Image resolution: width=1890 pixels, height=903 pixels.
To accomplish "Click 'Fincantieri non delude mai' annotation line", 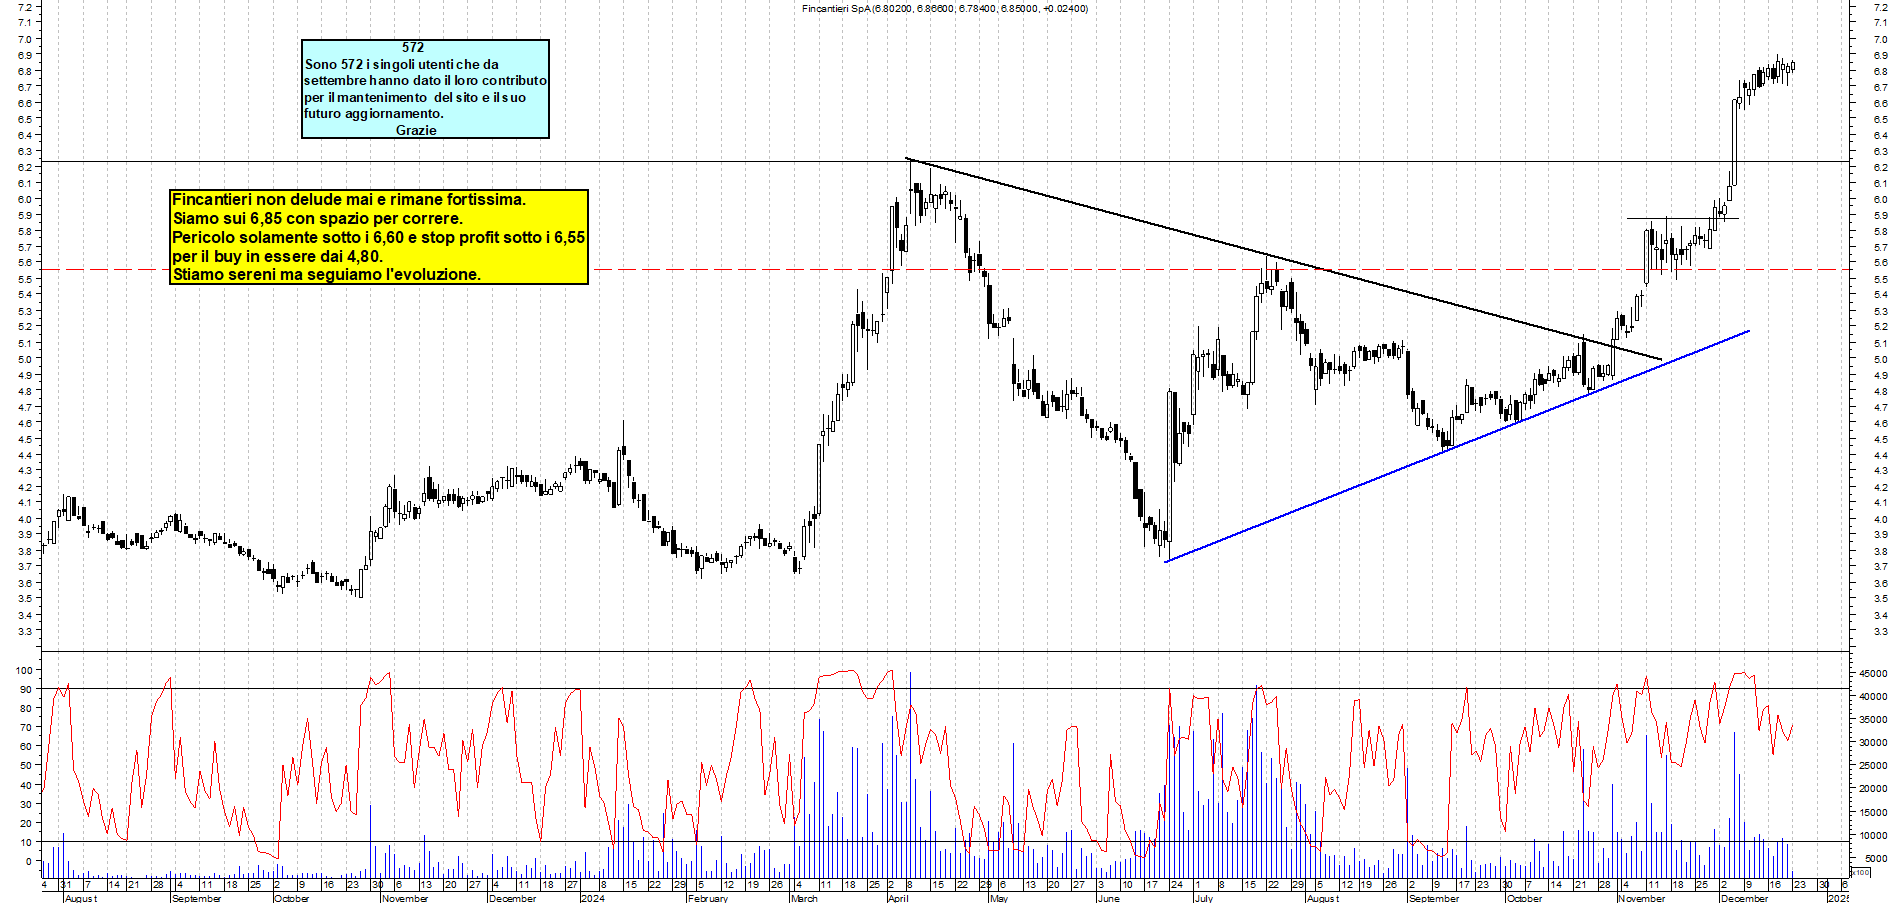I will tap(349, 199).
